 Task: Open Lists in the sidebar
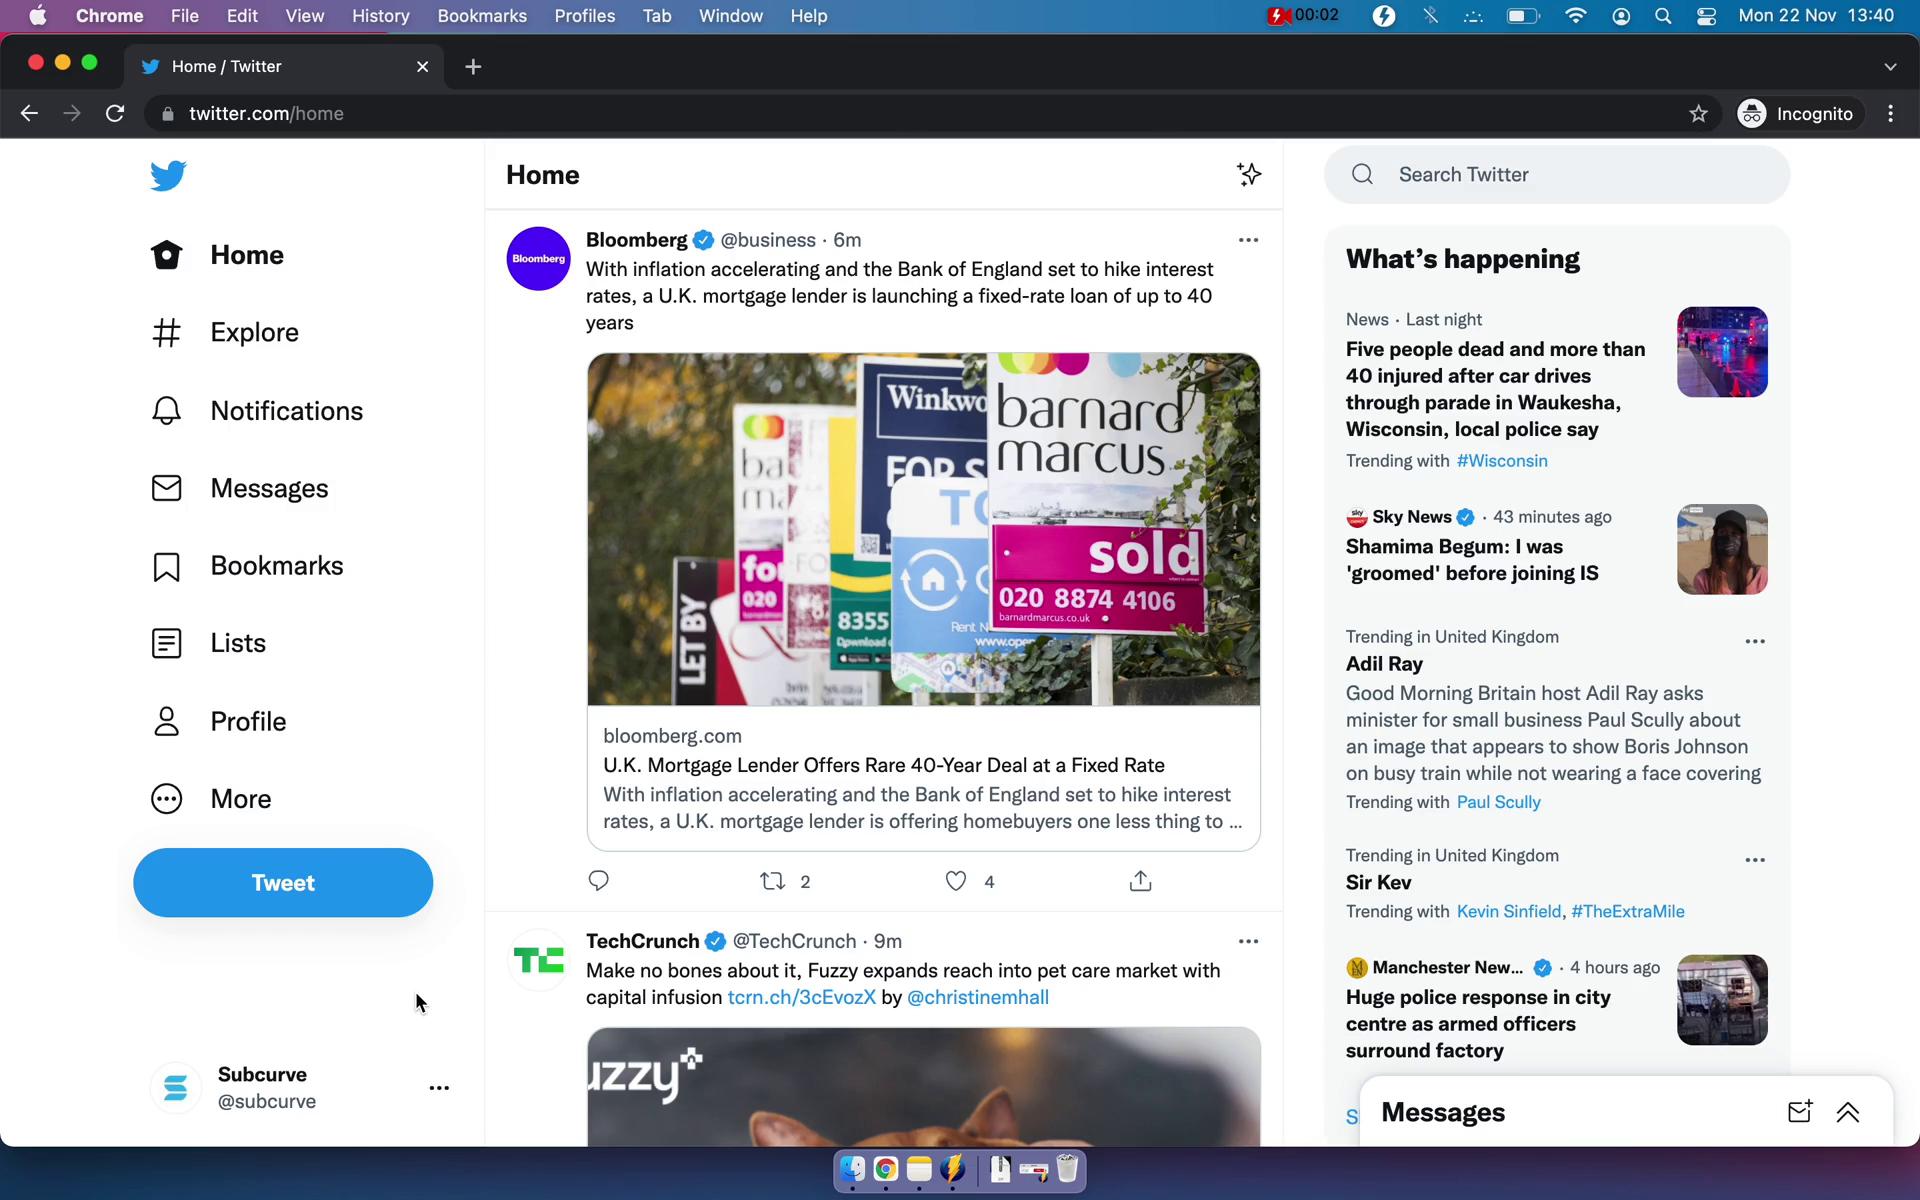pyautogui.click(x=208, y=643)
